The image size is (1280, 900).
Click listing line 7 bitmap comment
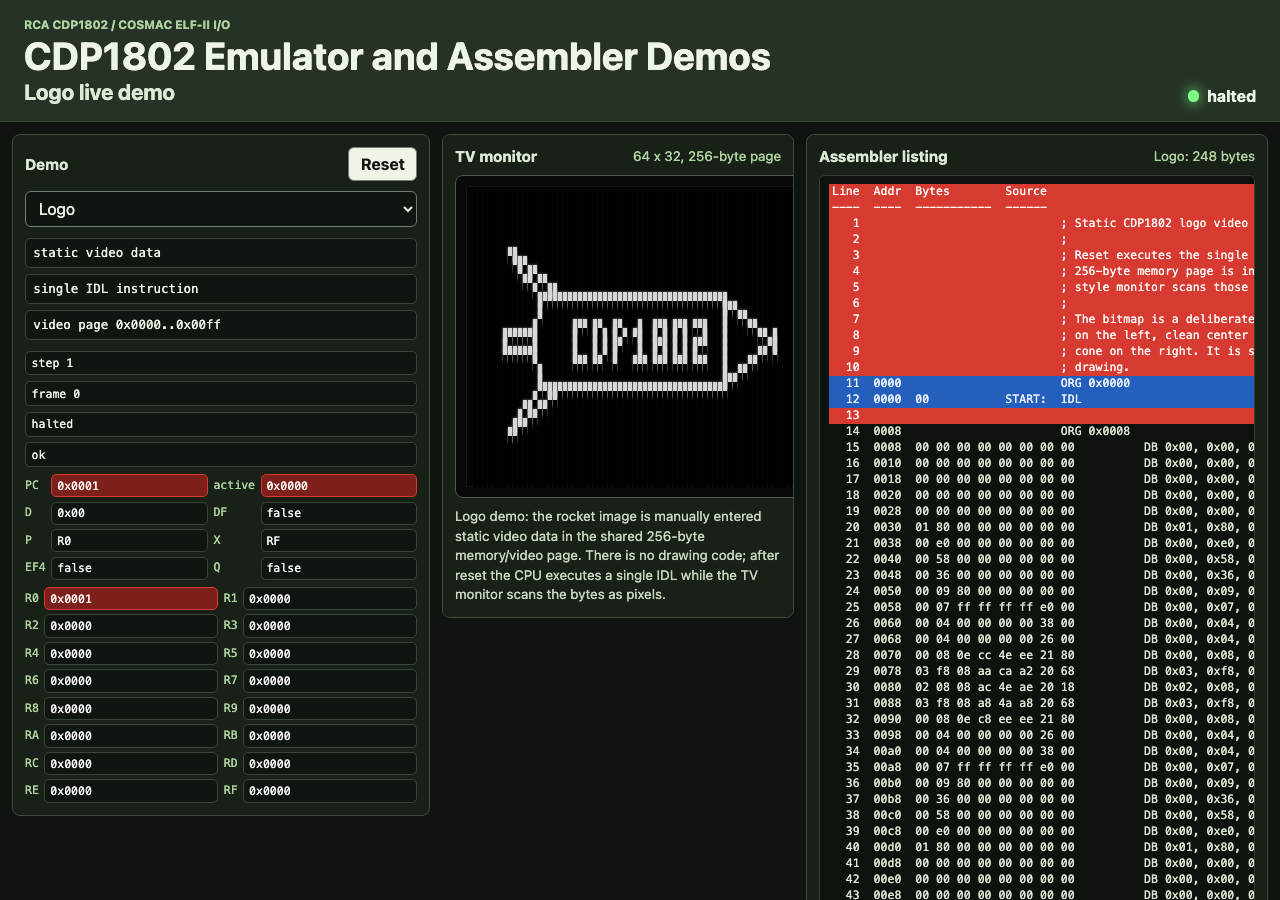click(1042, 319)
